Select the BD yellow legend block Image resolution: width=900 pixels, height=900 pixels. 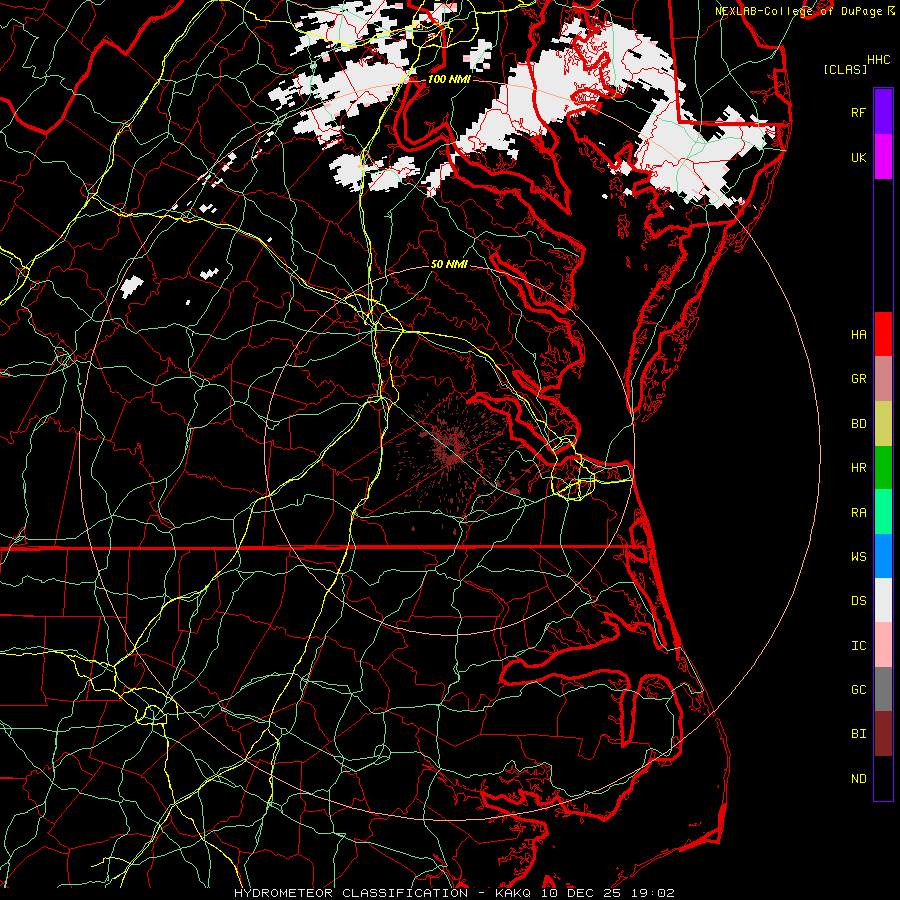click(883, 424)
